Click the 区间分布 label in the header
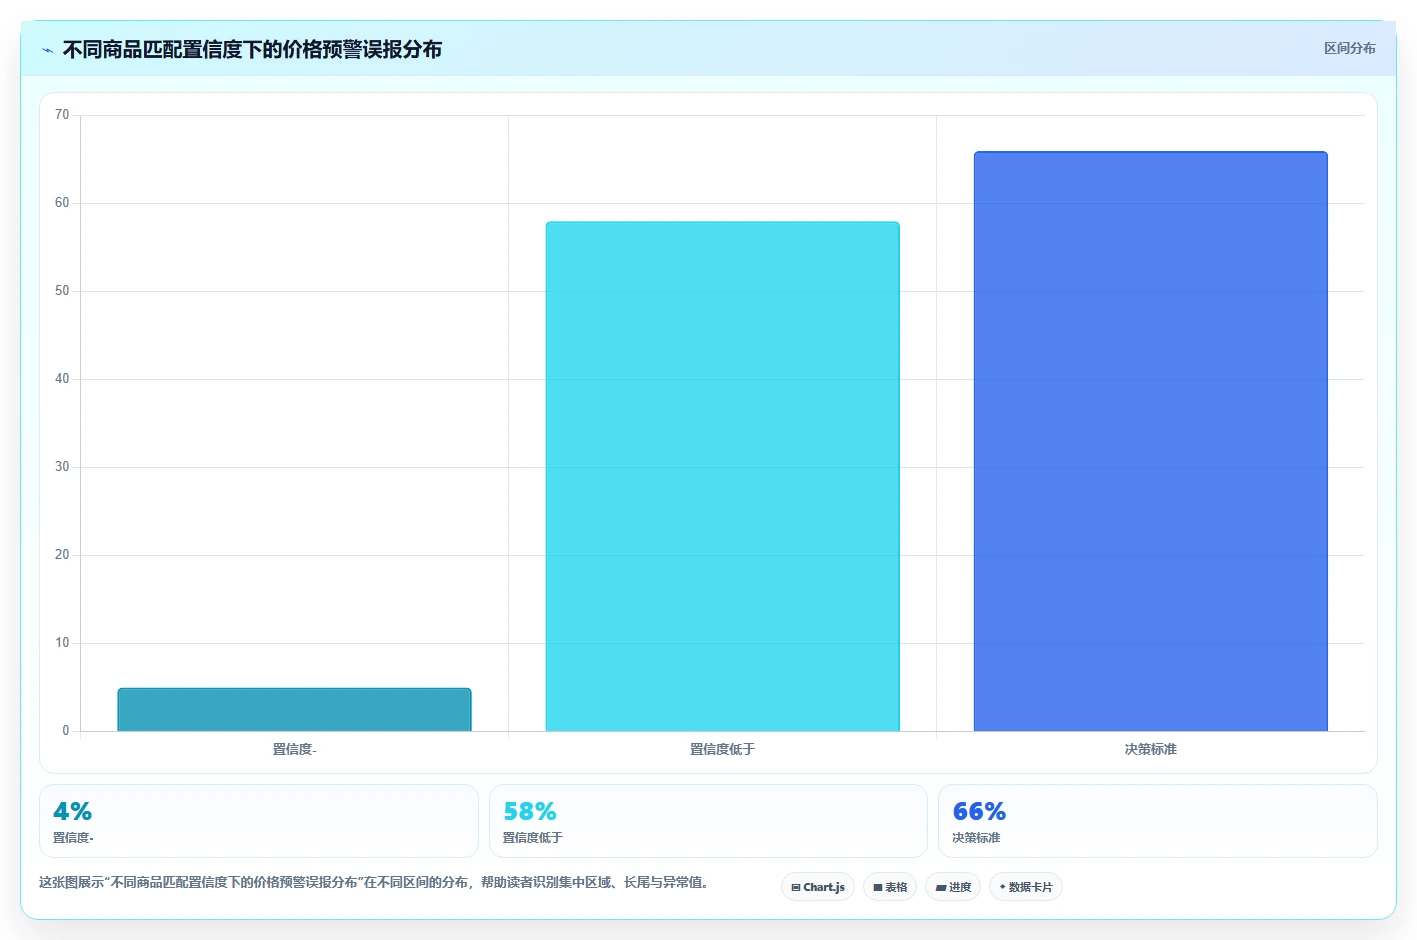The image size is (1417, 940). [x=1349, y=48]
